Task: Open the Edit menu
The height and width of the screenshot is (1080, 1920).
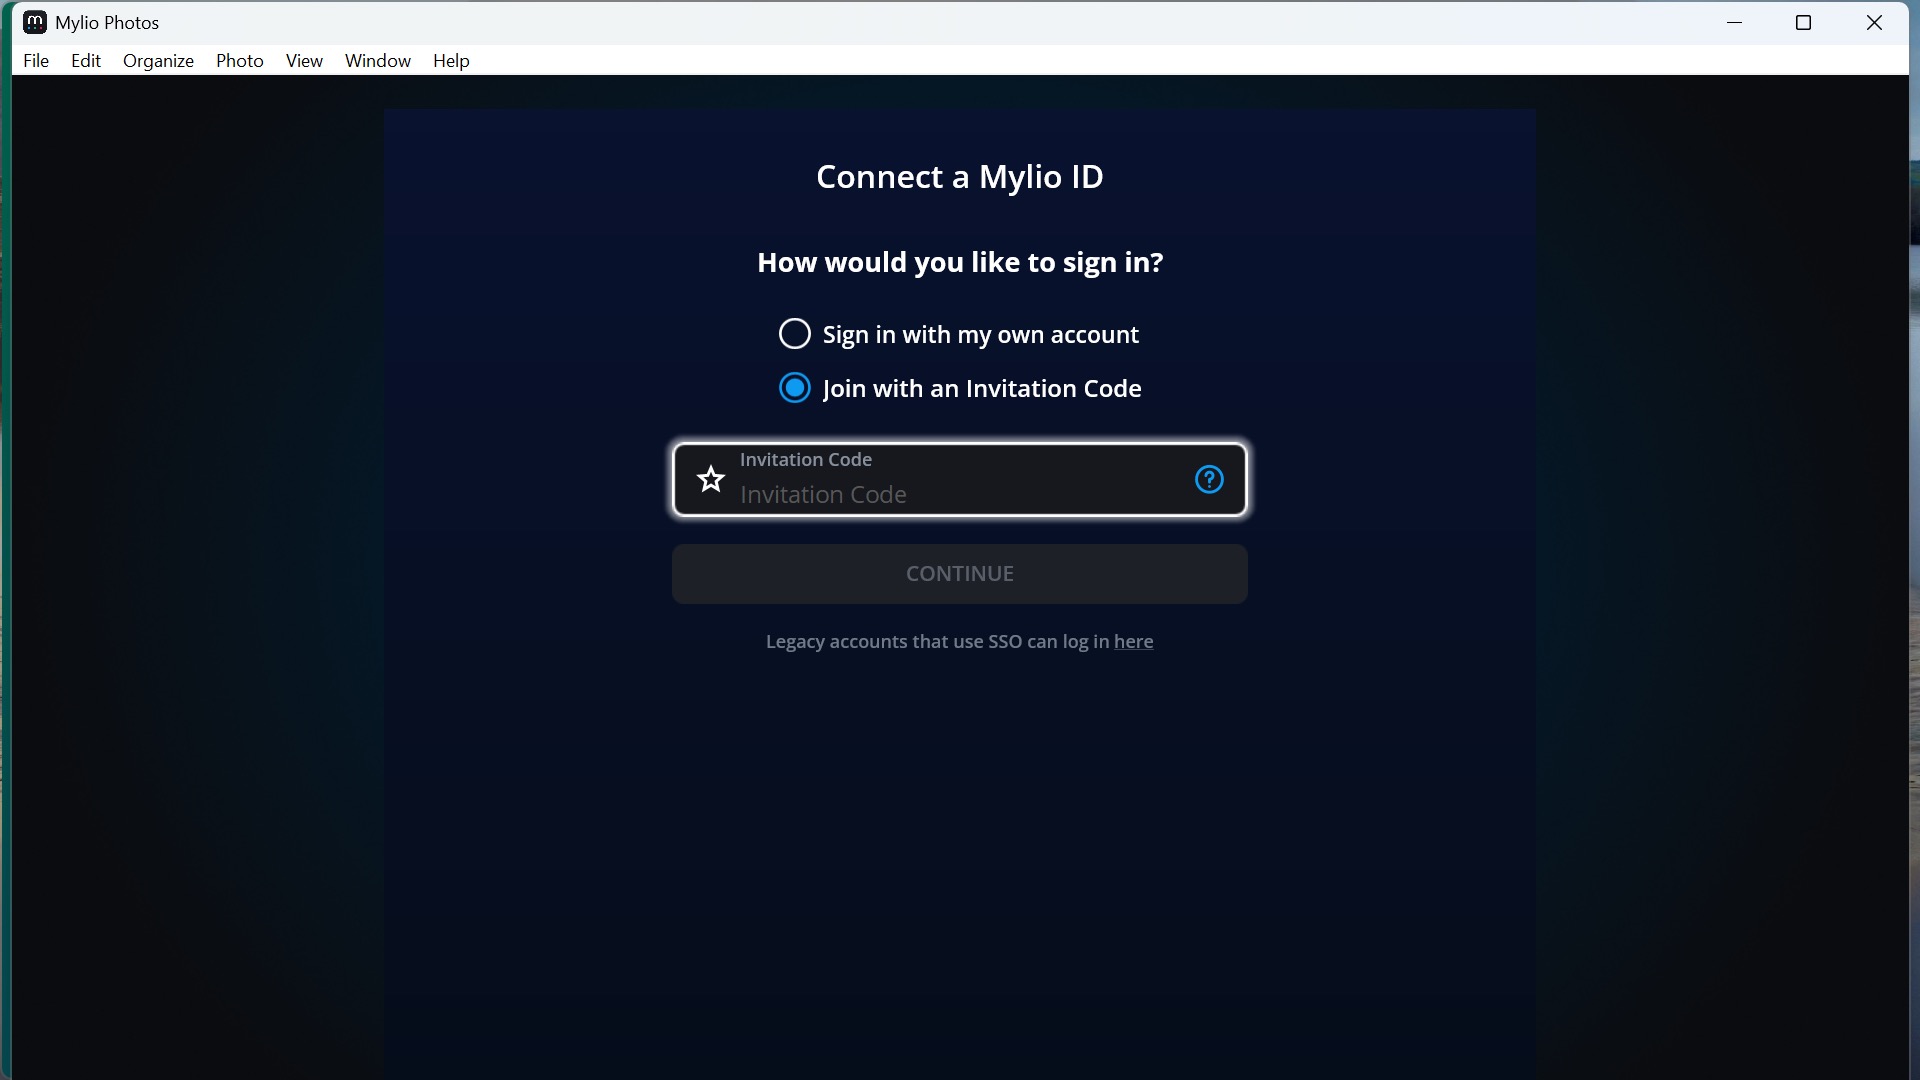Action: [86, 60]
